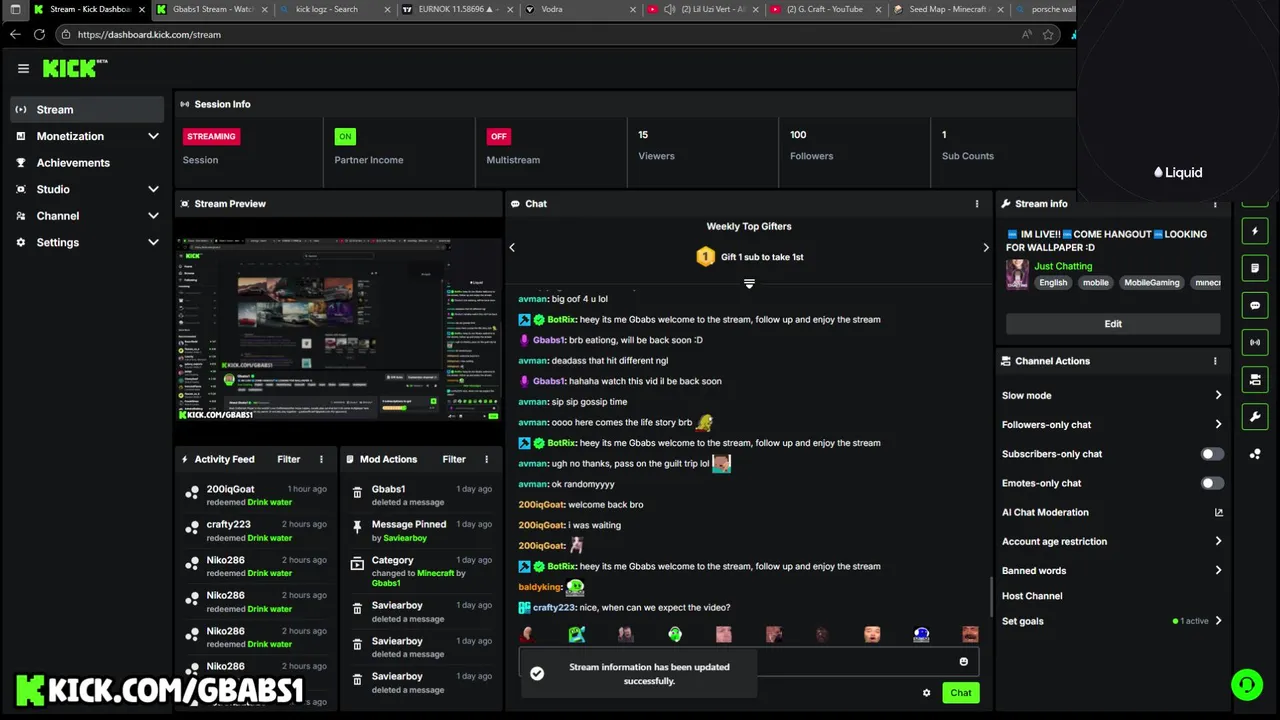The width and height of the screenshot is (1280, 720).
Task: Open the Mod Actions three-dot menu
Action: pos(486,459)
